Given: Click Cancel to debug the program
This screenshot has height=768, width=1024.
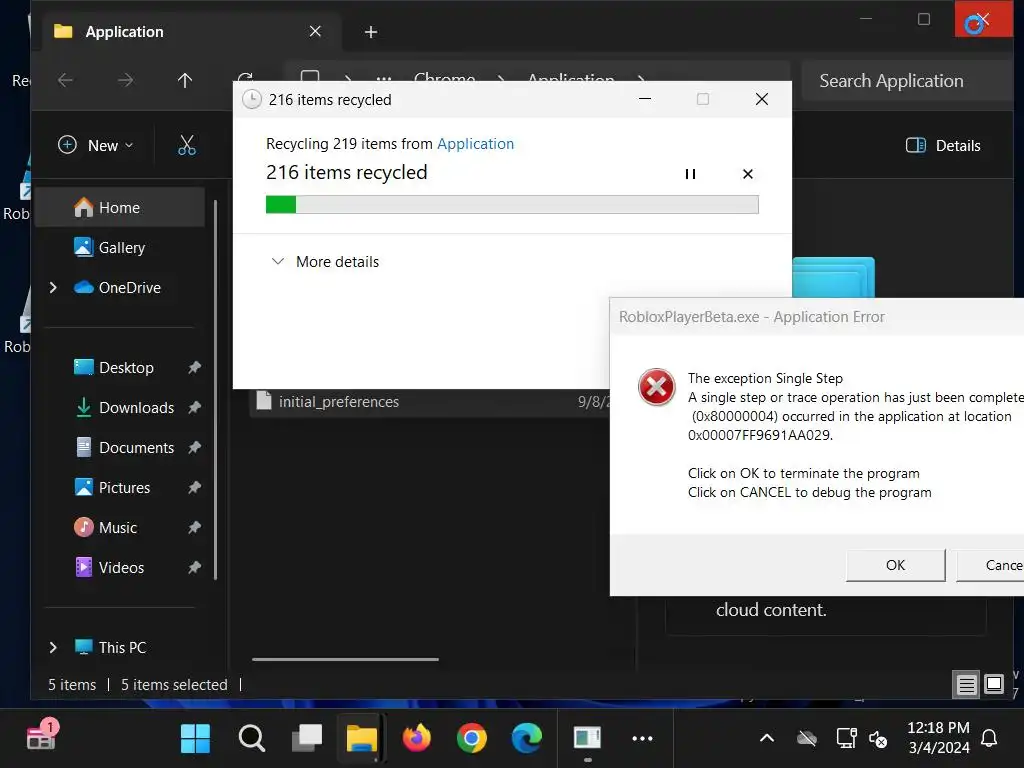Looking at the screenshot, I should click(991, 565).
